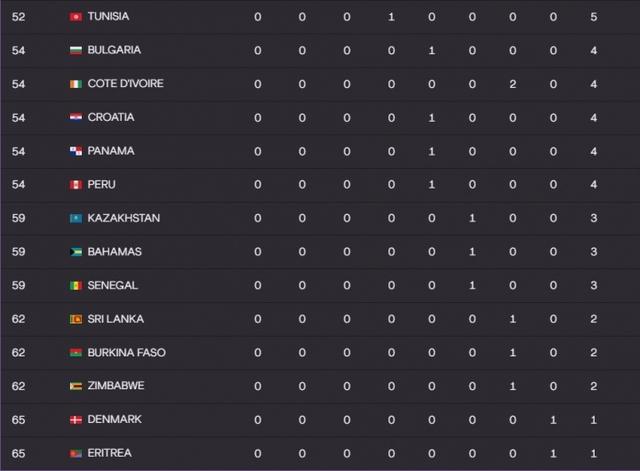Viewport: 640px width, 471px height.
Task: Click the Sri Lanka flag icon
Action: (x=75, y=319)
